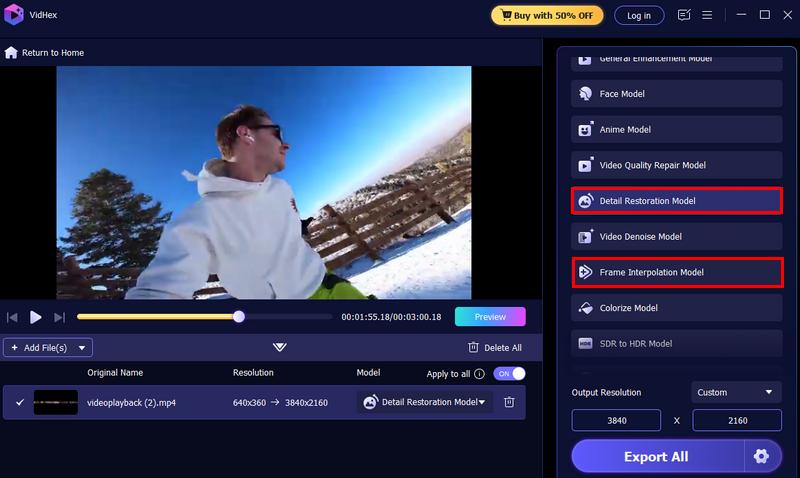Skip to the next frame
Image resolution: width=800 pixels, height=478 pixels.
[59, 317]
